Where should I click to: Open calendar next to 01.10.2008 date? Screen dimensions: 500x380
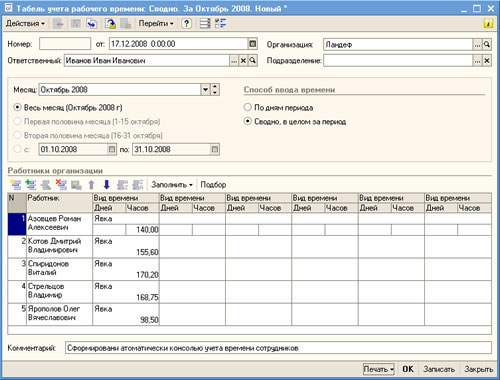coord(112,149)
